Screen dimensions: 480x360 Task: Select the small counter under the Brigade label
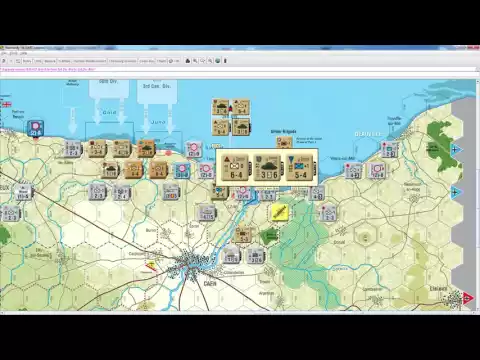coord(284,143)
